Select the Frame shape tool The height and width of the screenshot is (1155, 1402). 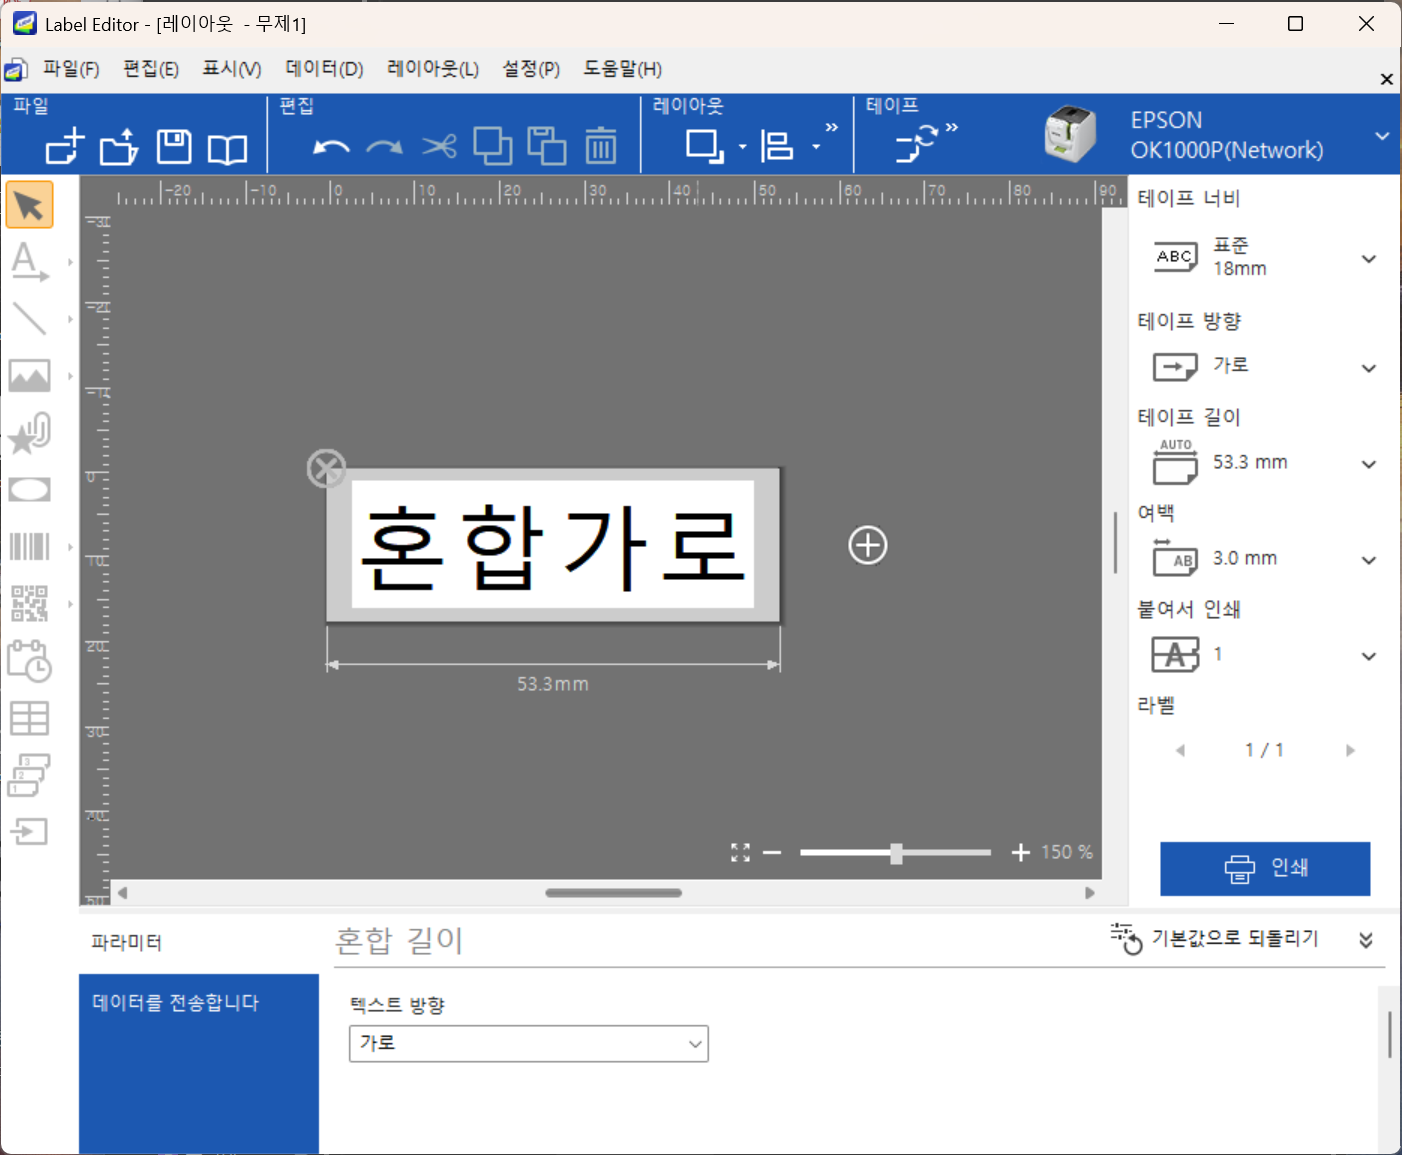29,490
